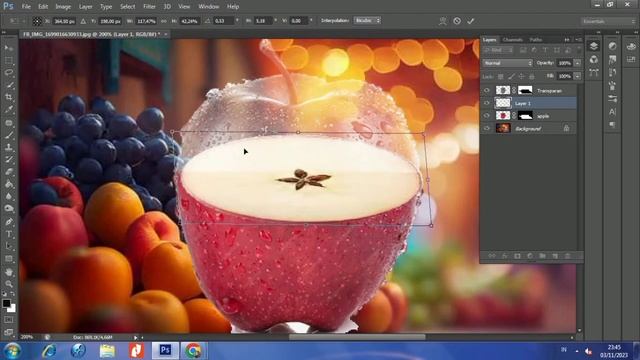Click the Create new layer icon

[x=555, y=256]
